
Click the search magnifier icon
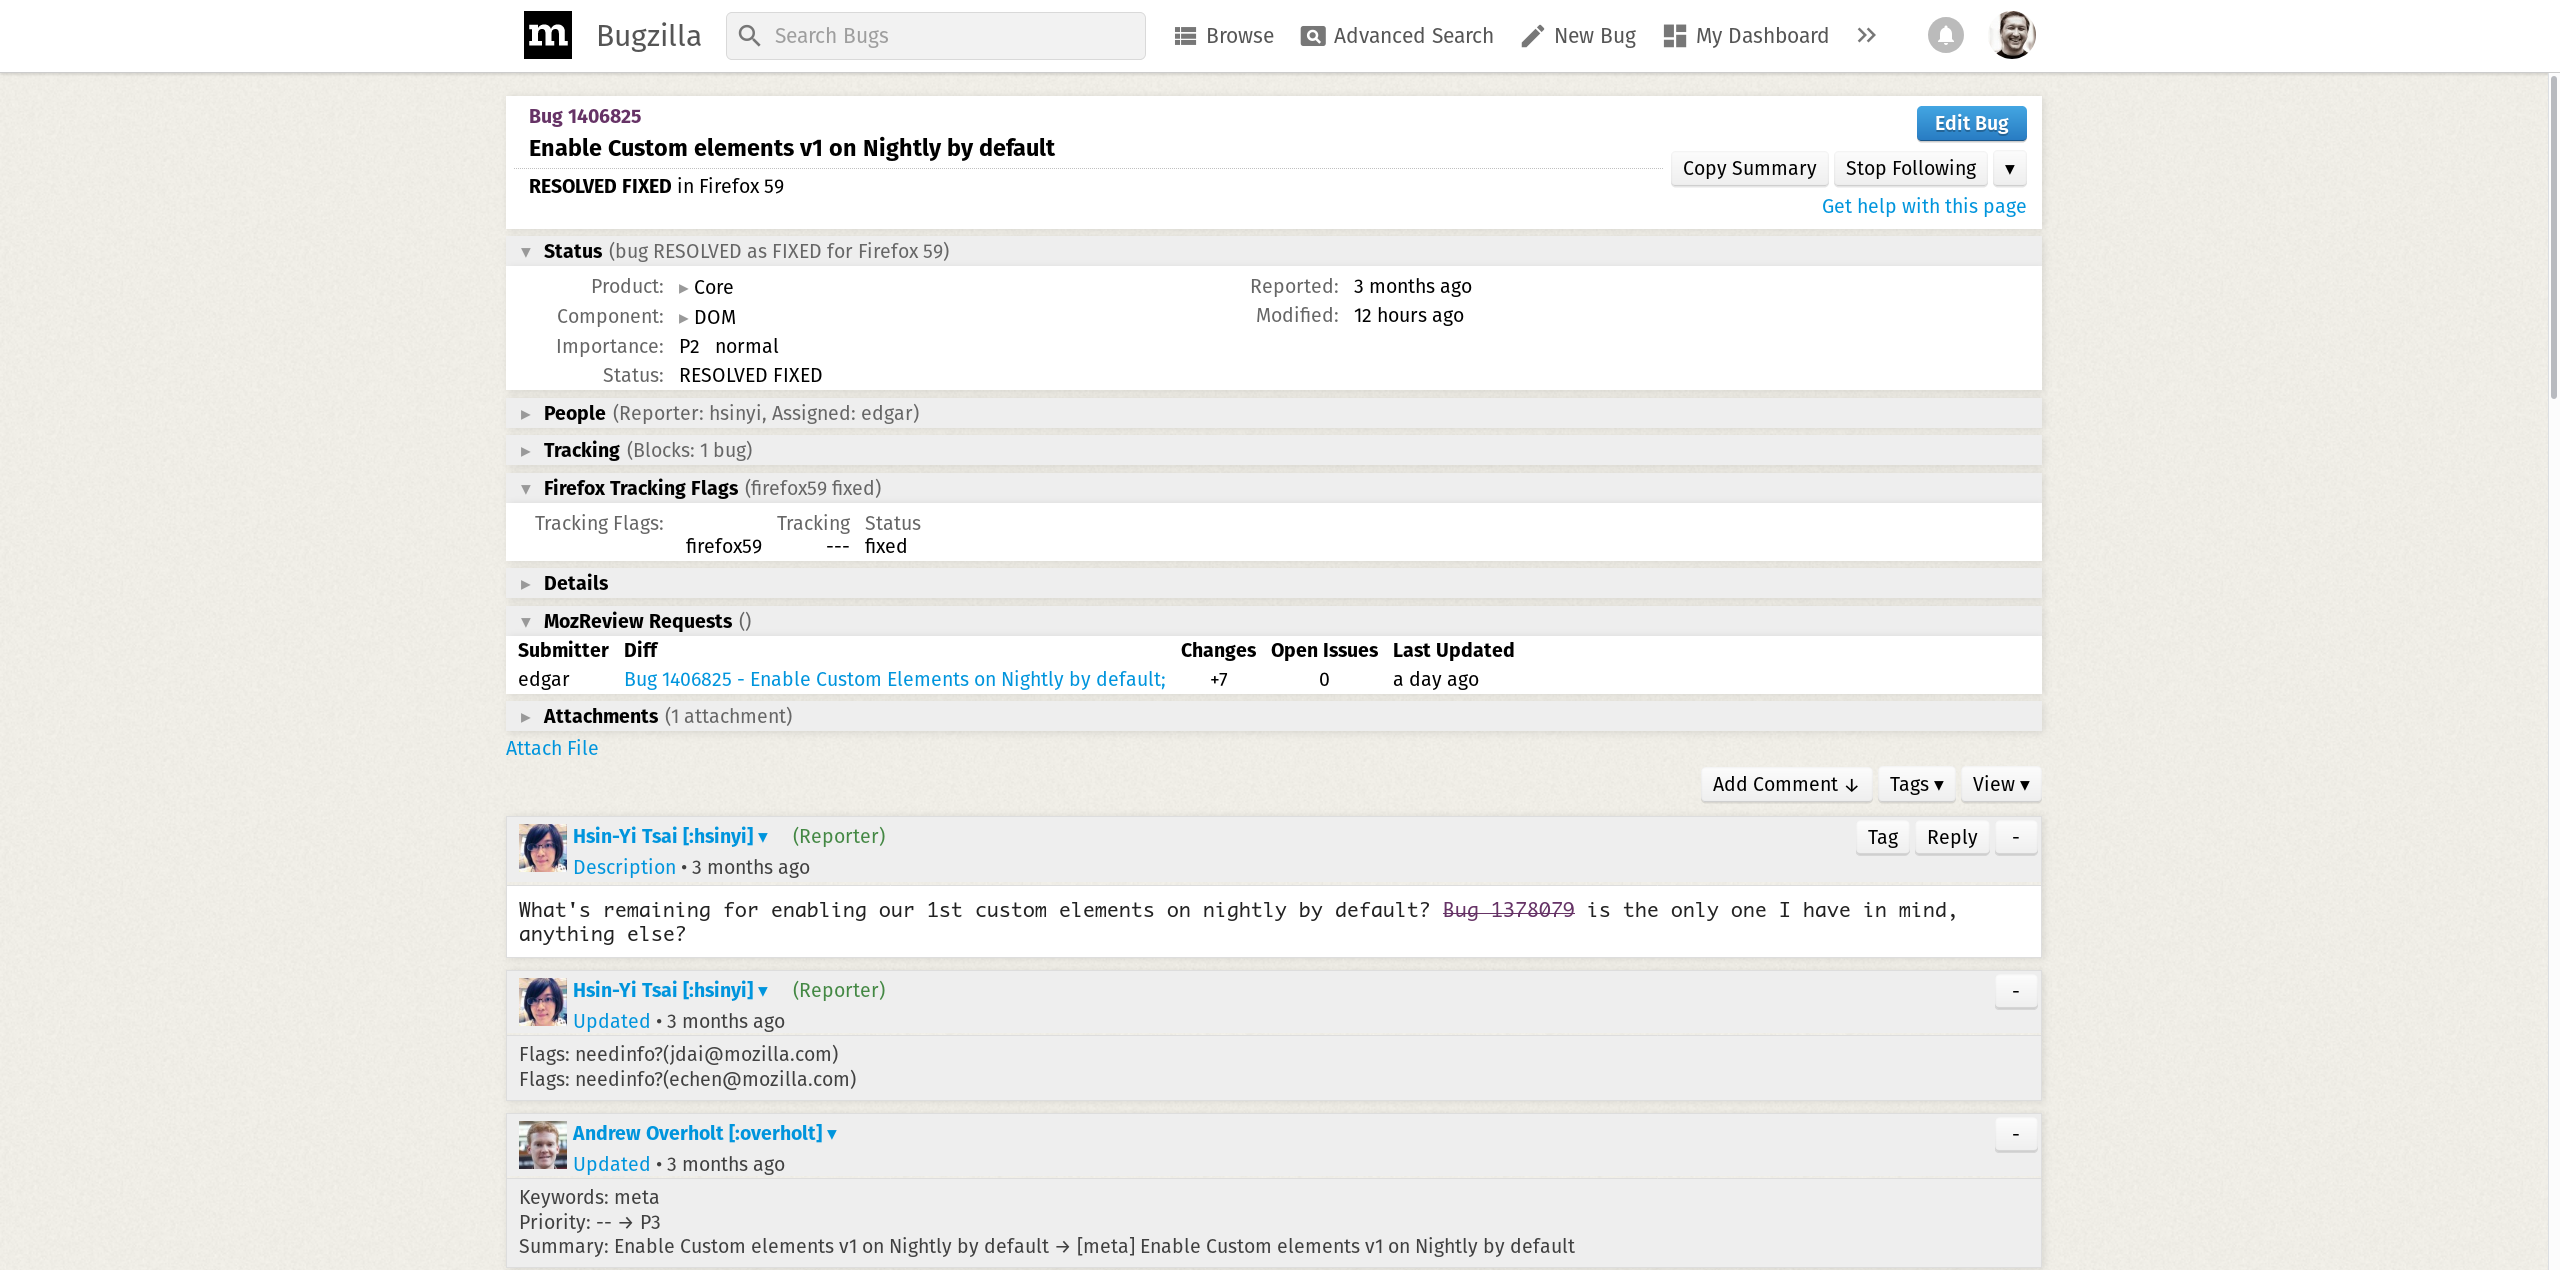(749, 36)
